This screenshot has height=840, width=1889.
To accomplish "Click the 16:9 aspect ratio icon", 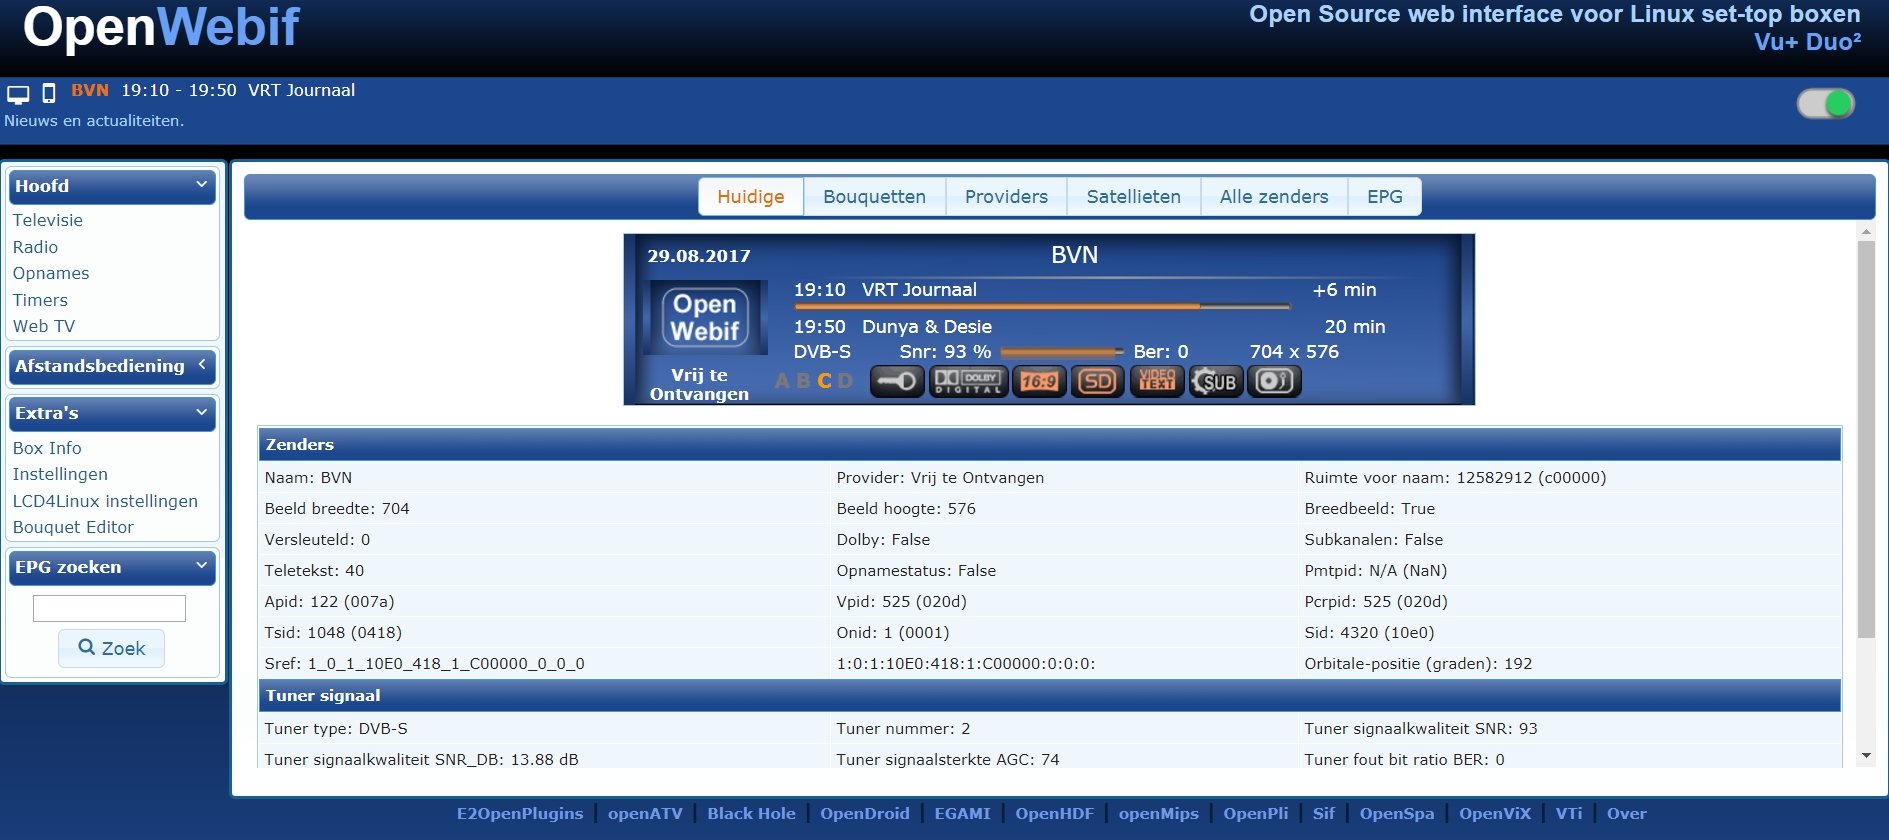I will (1039, 381).
